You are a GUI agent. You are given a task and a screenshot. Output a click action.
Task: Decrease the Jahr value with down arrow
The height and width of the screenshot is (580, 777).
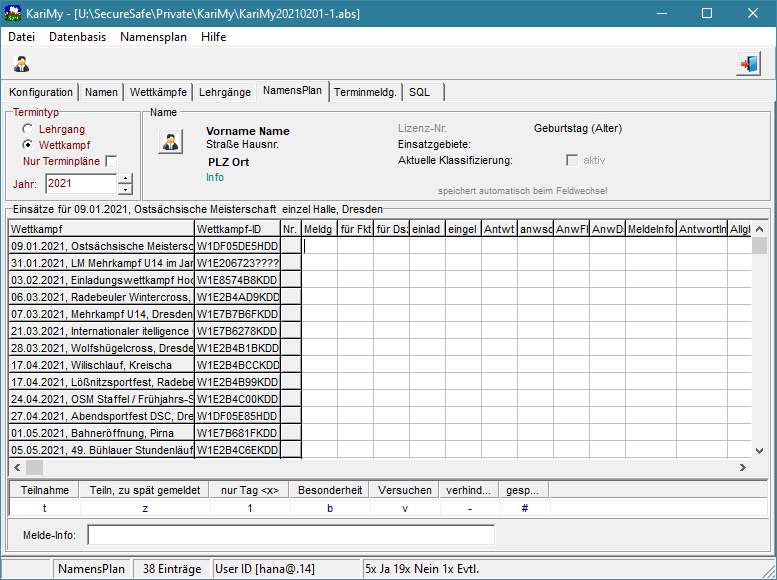tap(126, 189)
